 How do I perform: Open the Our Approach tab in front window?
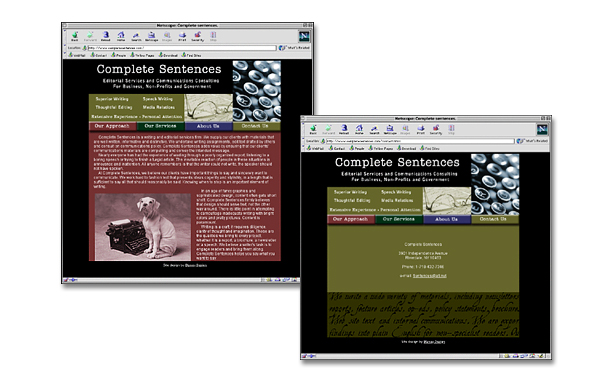click(x=351, y=219)
